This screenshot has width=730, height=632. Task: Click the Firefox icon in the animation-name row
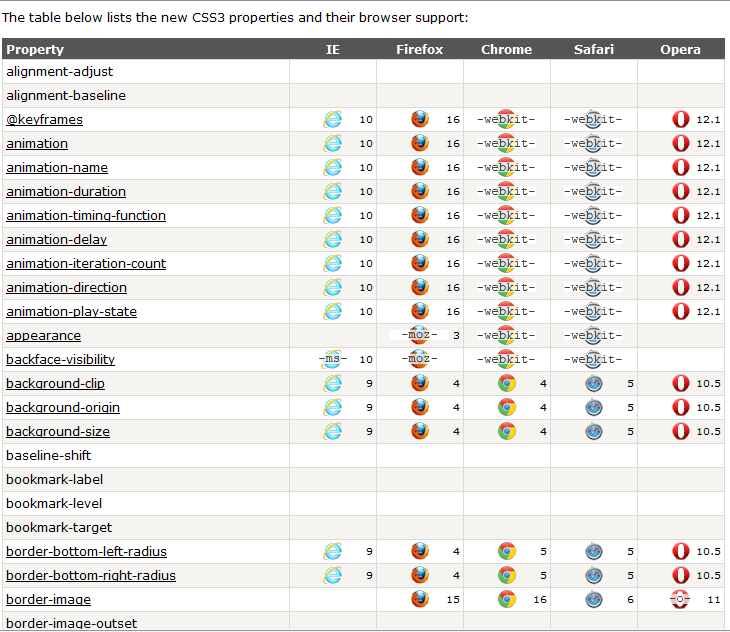419,167
